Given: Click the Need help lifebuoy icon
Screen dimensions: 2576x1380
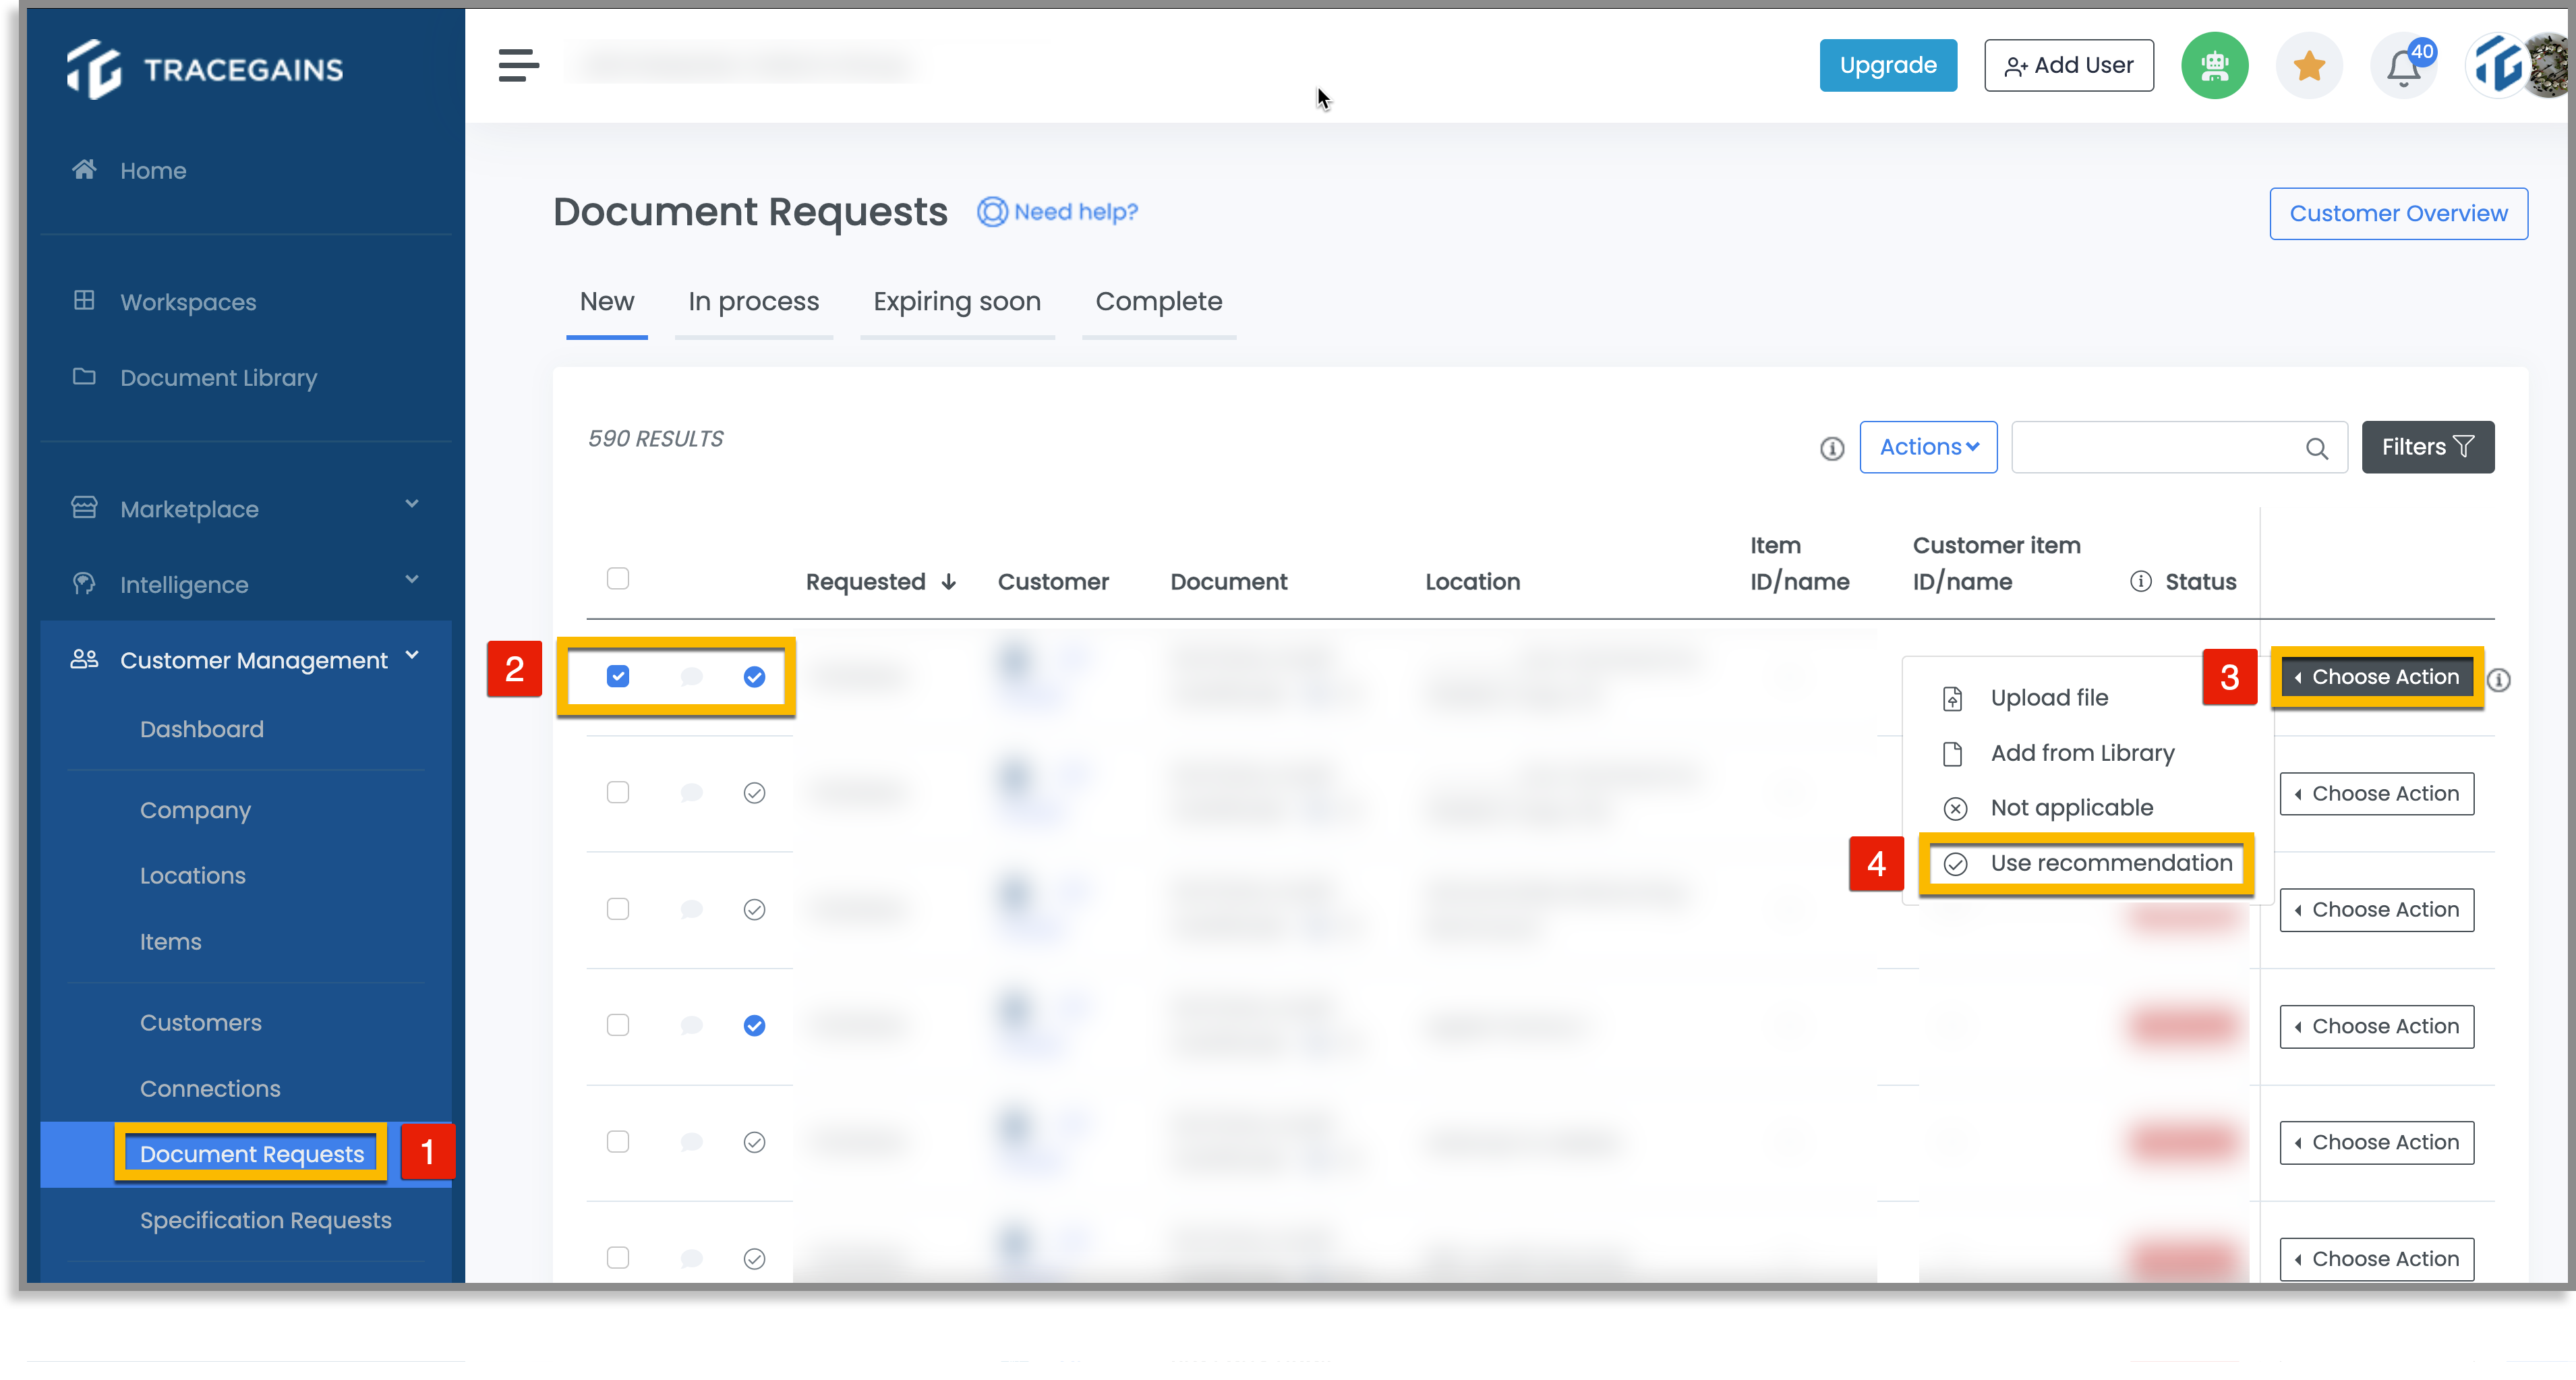Looking at the screenshot, I should (x=991, y=212).
